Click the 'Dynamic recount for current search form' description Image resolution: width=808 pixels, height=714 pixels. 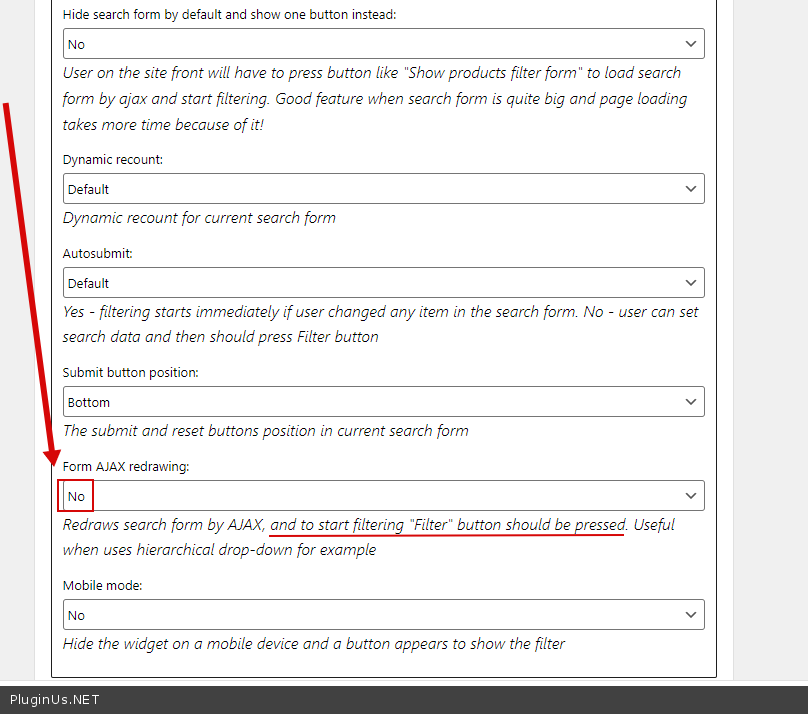199,218
